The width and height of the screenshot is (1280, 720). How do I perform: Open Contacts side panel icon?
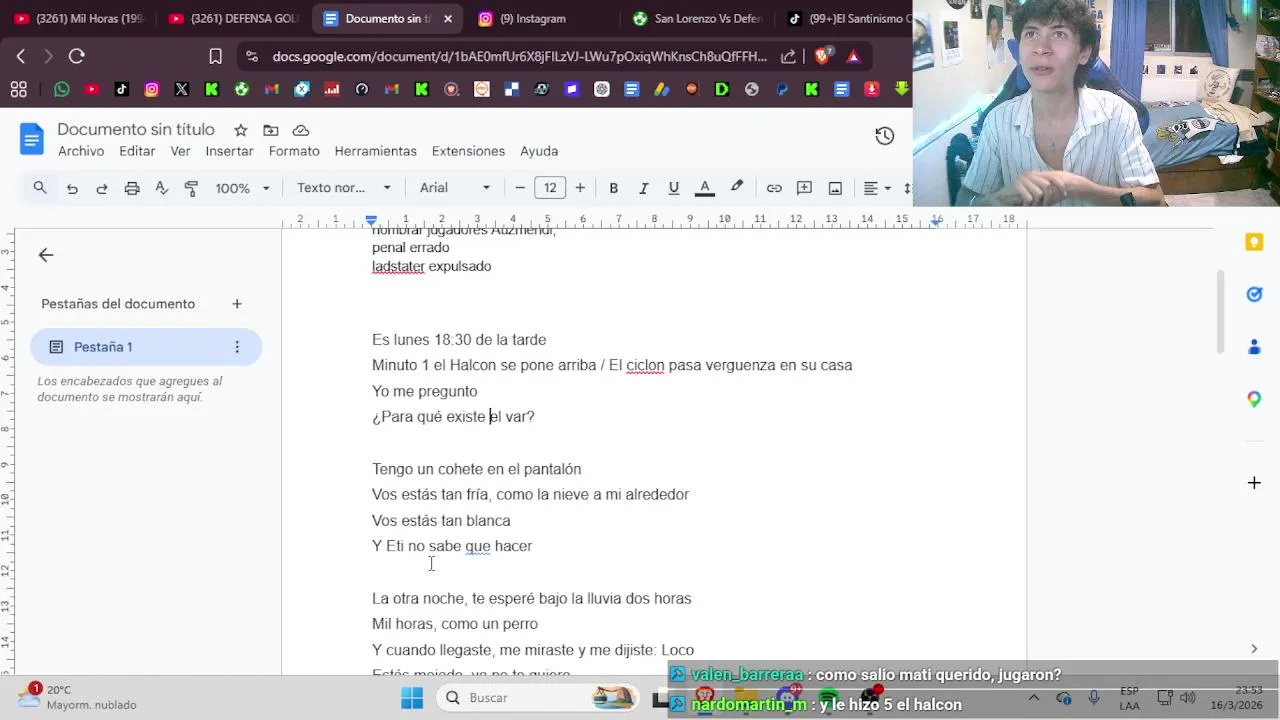1254,347
